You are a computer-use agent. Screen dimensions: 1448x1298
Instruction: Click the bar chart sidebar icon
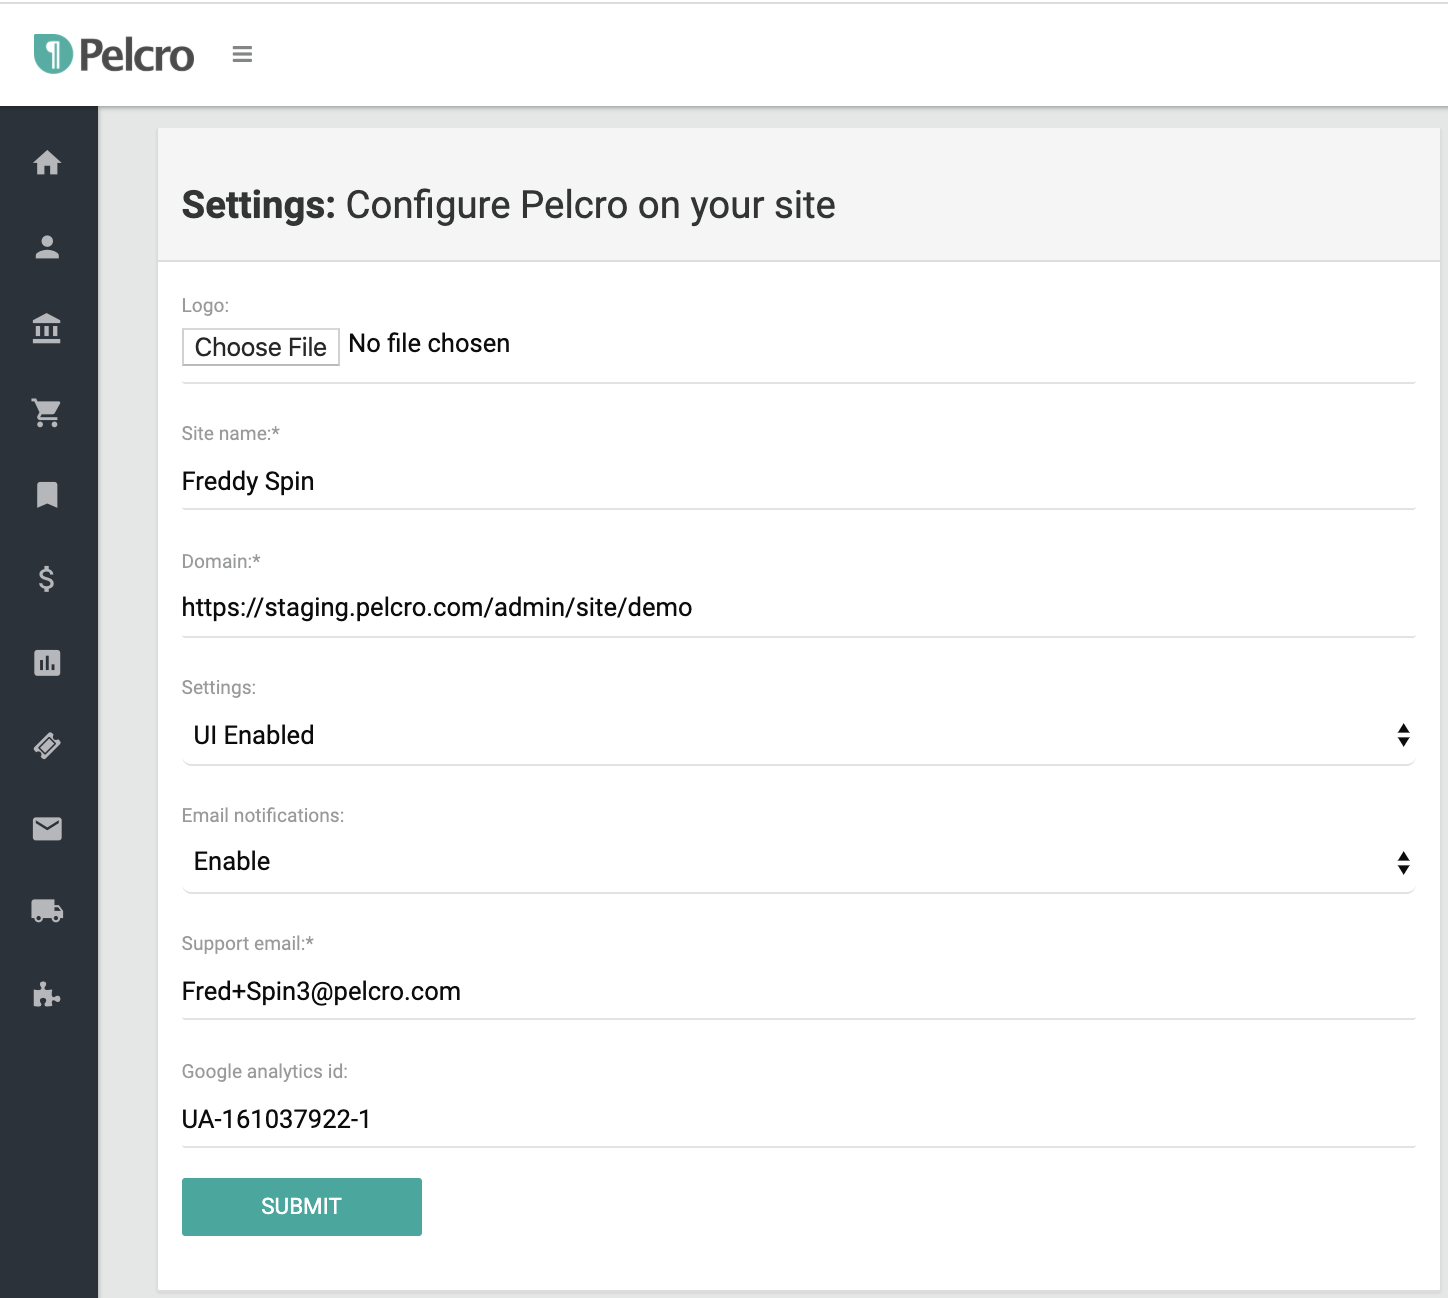[x=47, y=662]
